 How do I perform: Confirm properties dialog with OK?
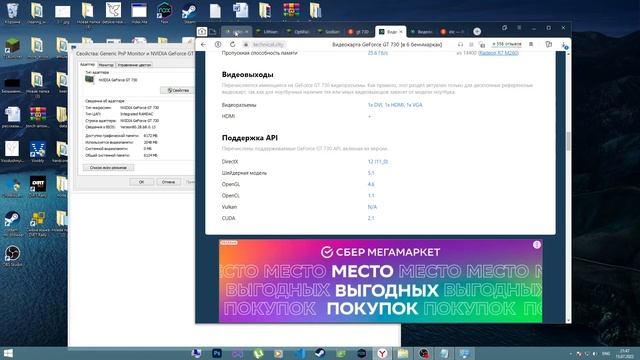(141, 182)
